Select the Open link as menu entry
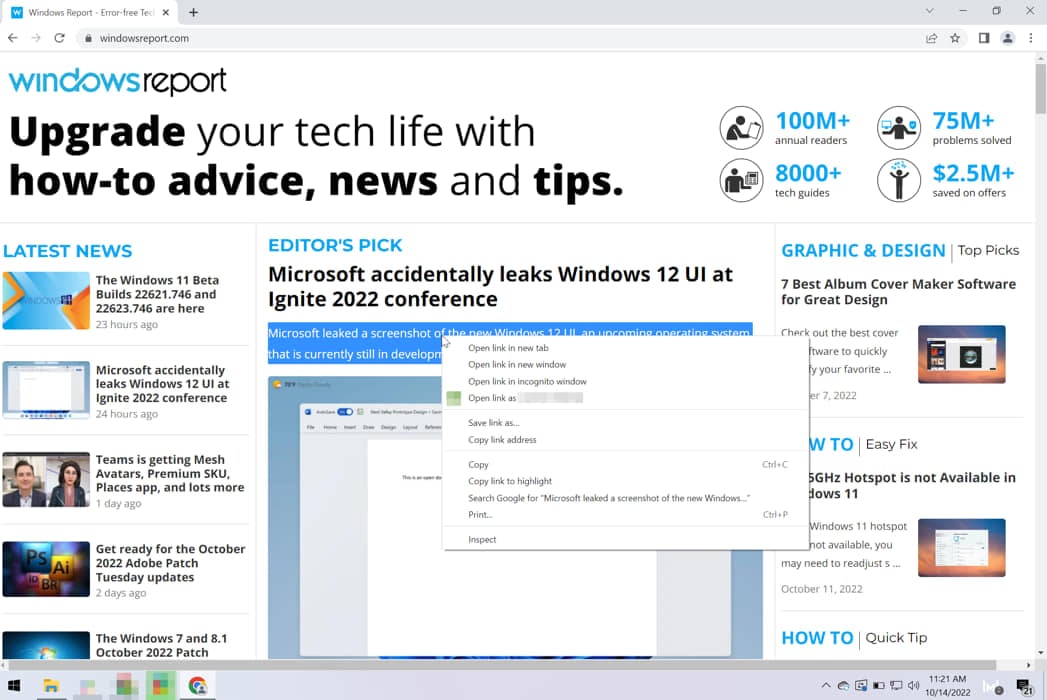This screenshot has width=1047, height=700. (x=626, y=398)
